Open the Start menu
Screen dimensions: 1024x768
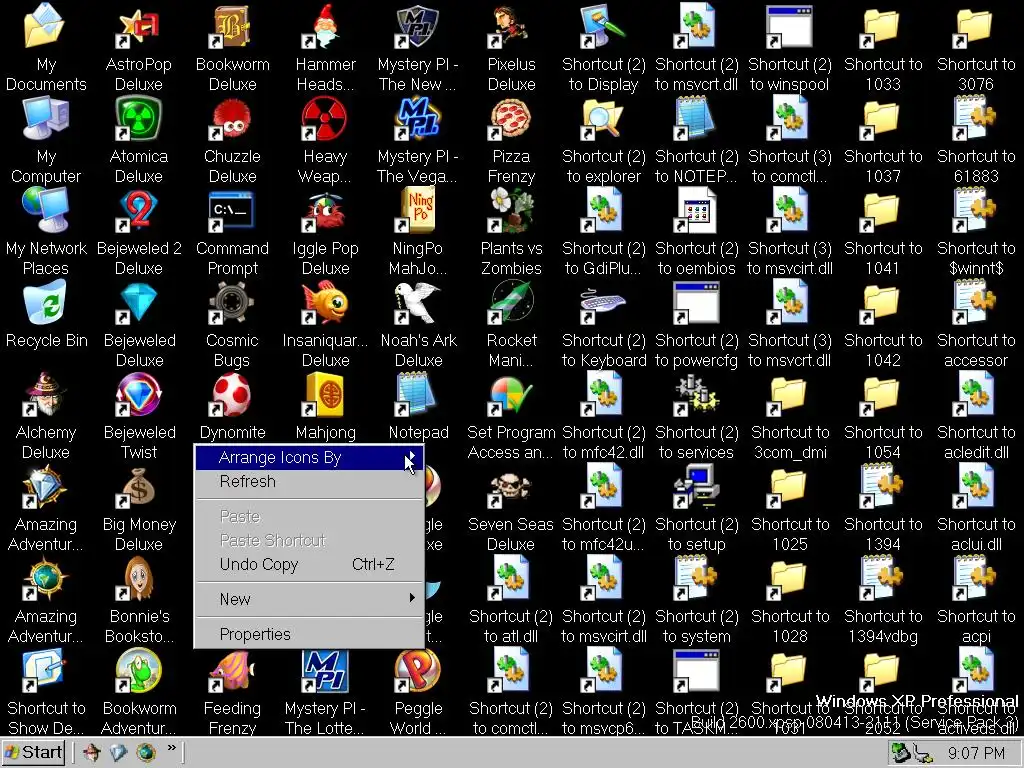tap(33, 753)
